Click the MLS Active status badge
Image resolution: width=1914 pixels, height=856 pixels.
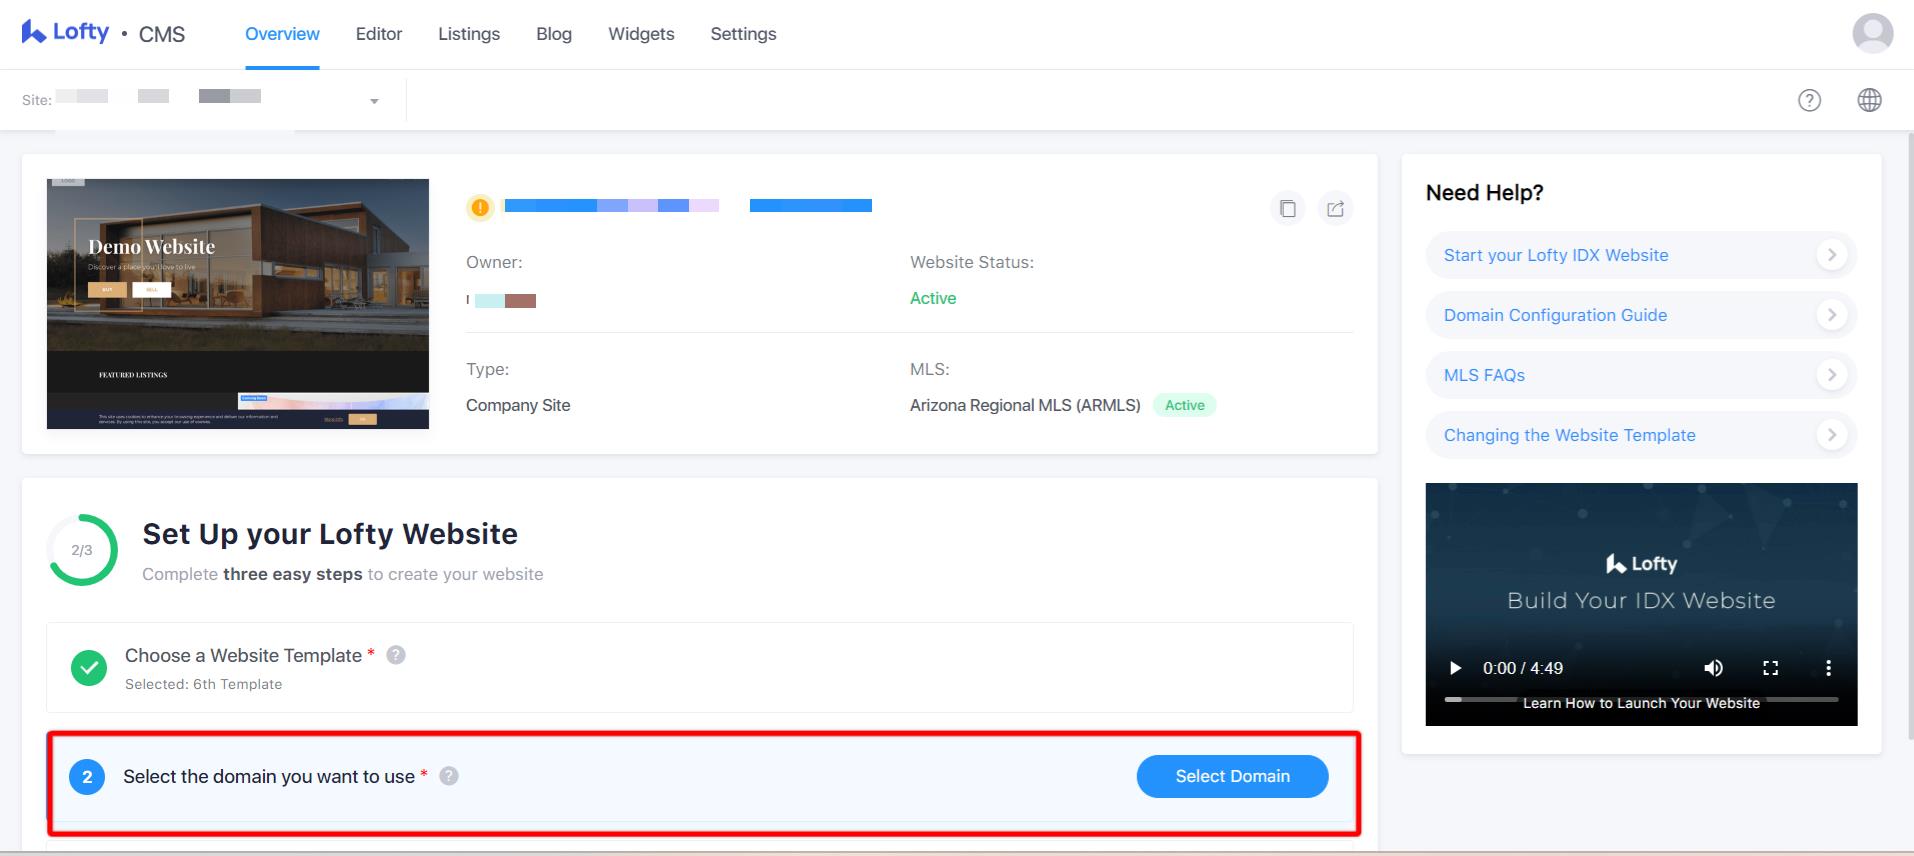tap(1185, 405)
